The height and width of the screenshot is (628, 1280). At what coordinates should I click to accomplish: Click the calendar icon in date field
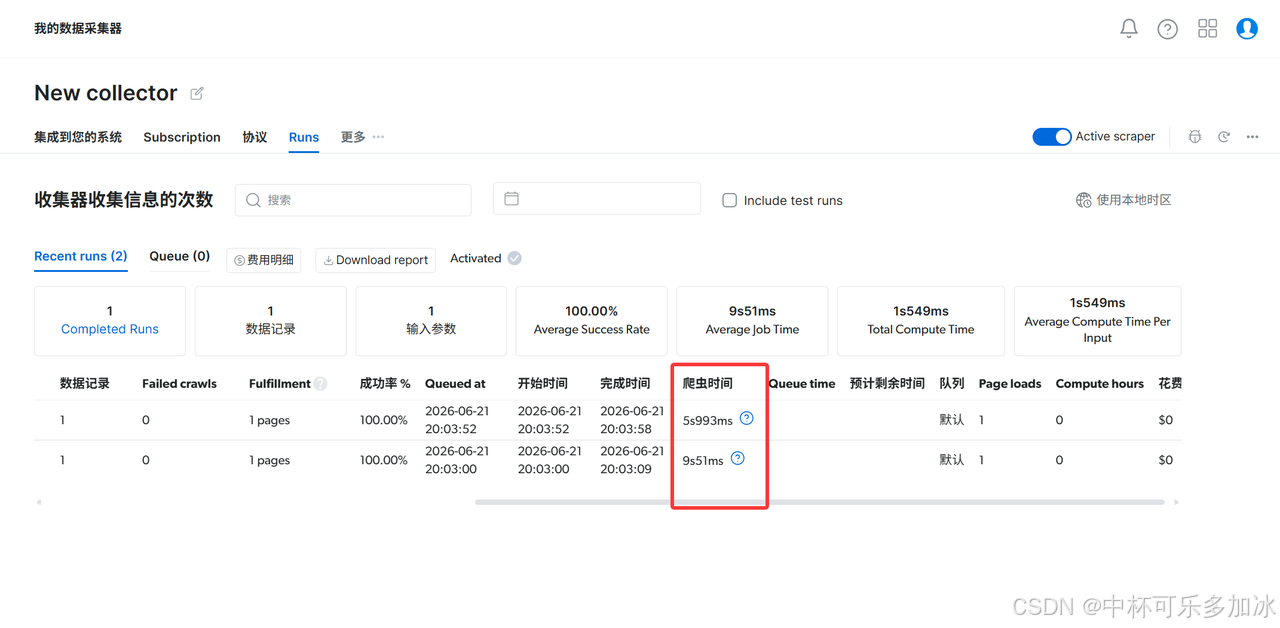pyautogui.click(x=511, y=199)
